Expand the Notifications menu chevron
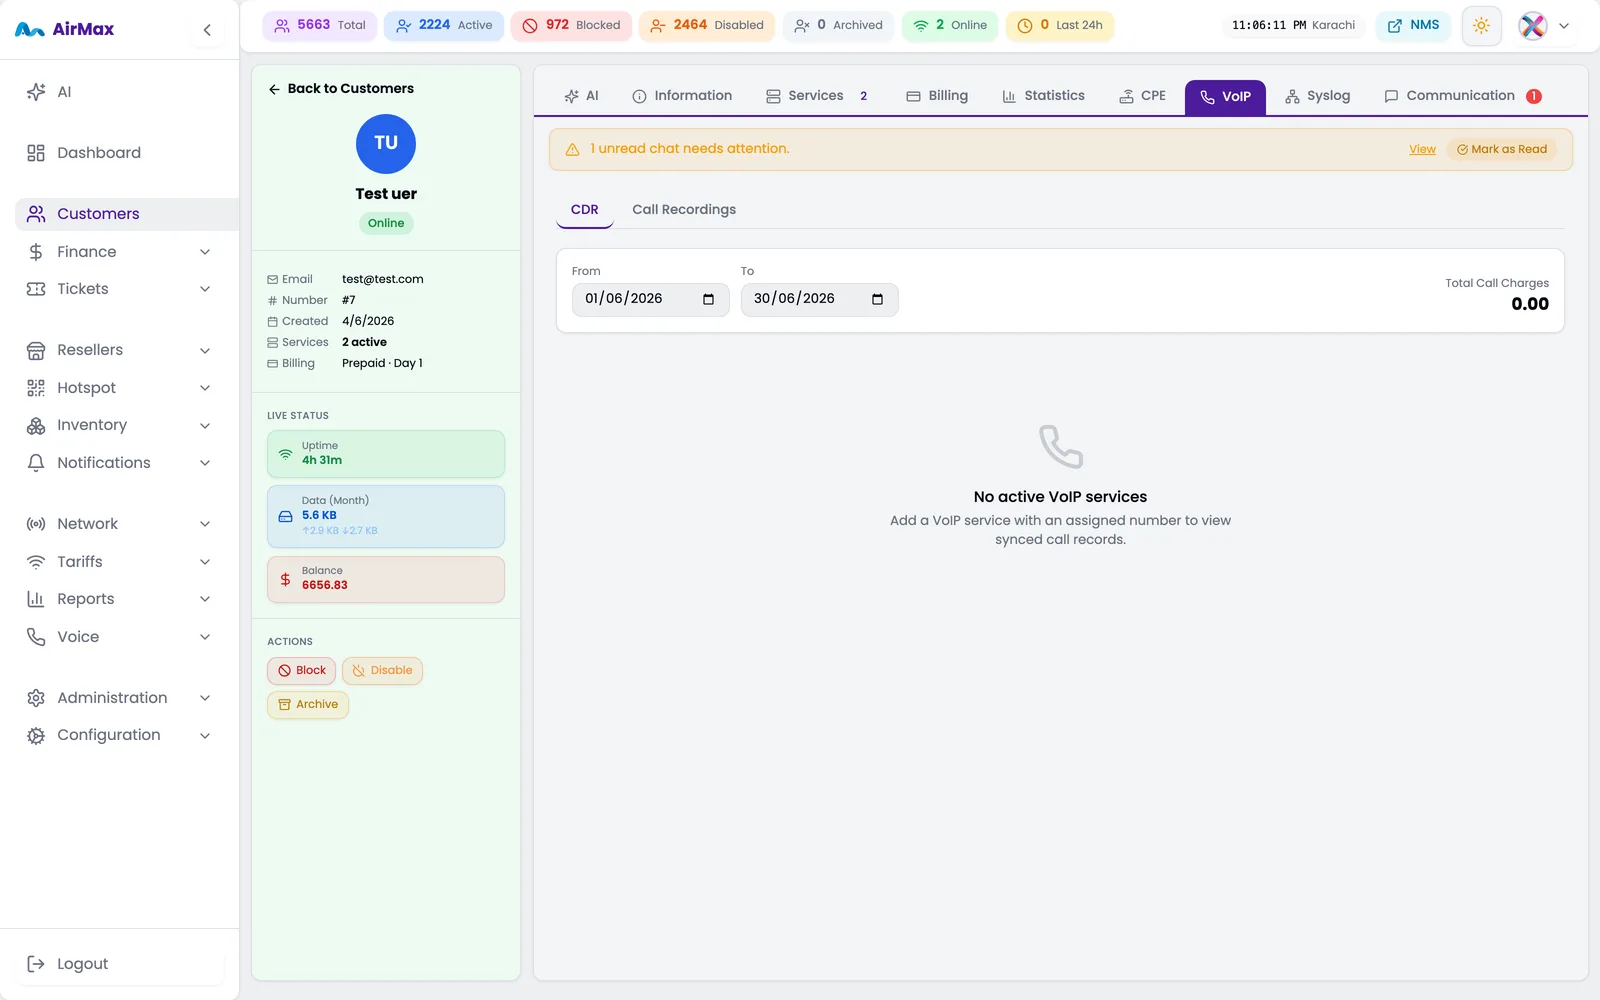1600x1000 pixels. 205,463
